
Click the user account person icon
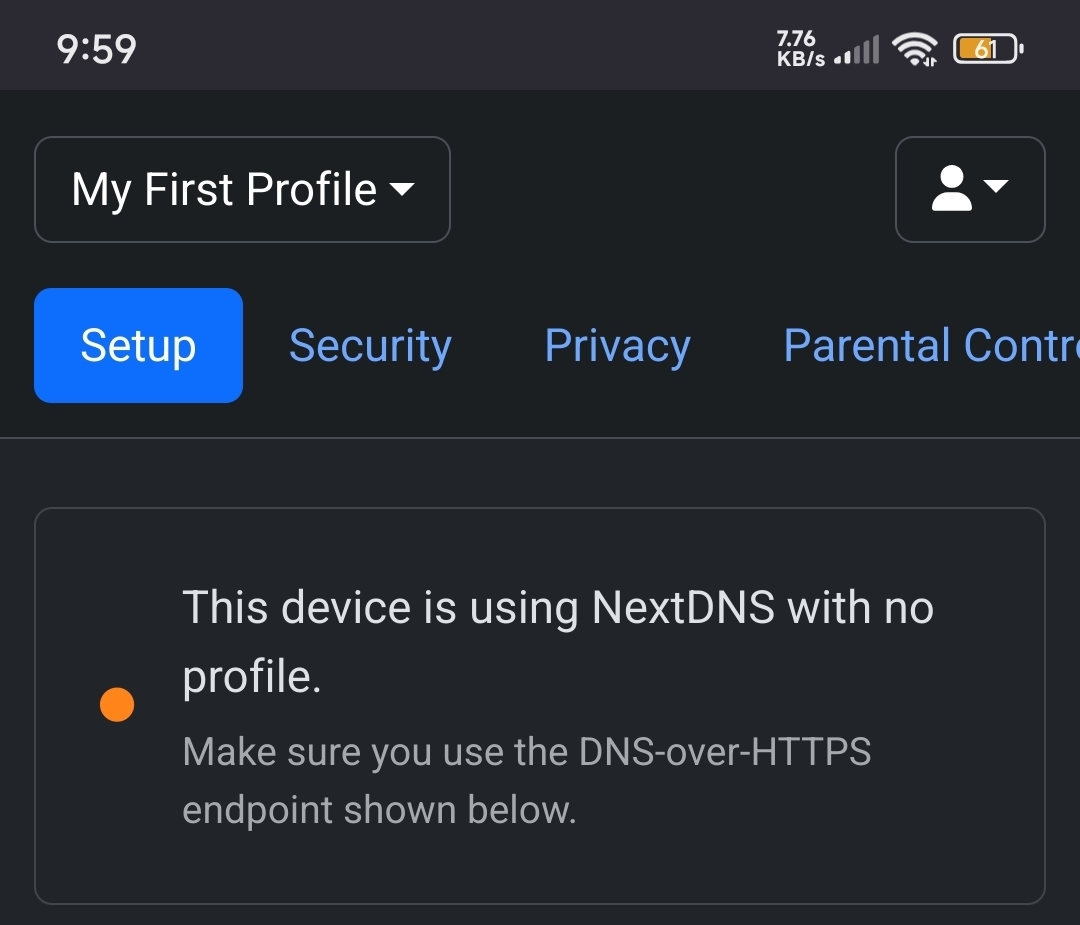tap(951, 188)
